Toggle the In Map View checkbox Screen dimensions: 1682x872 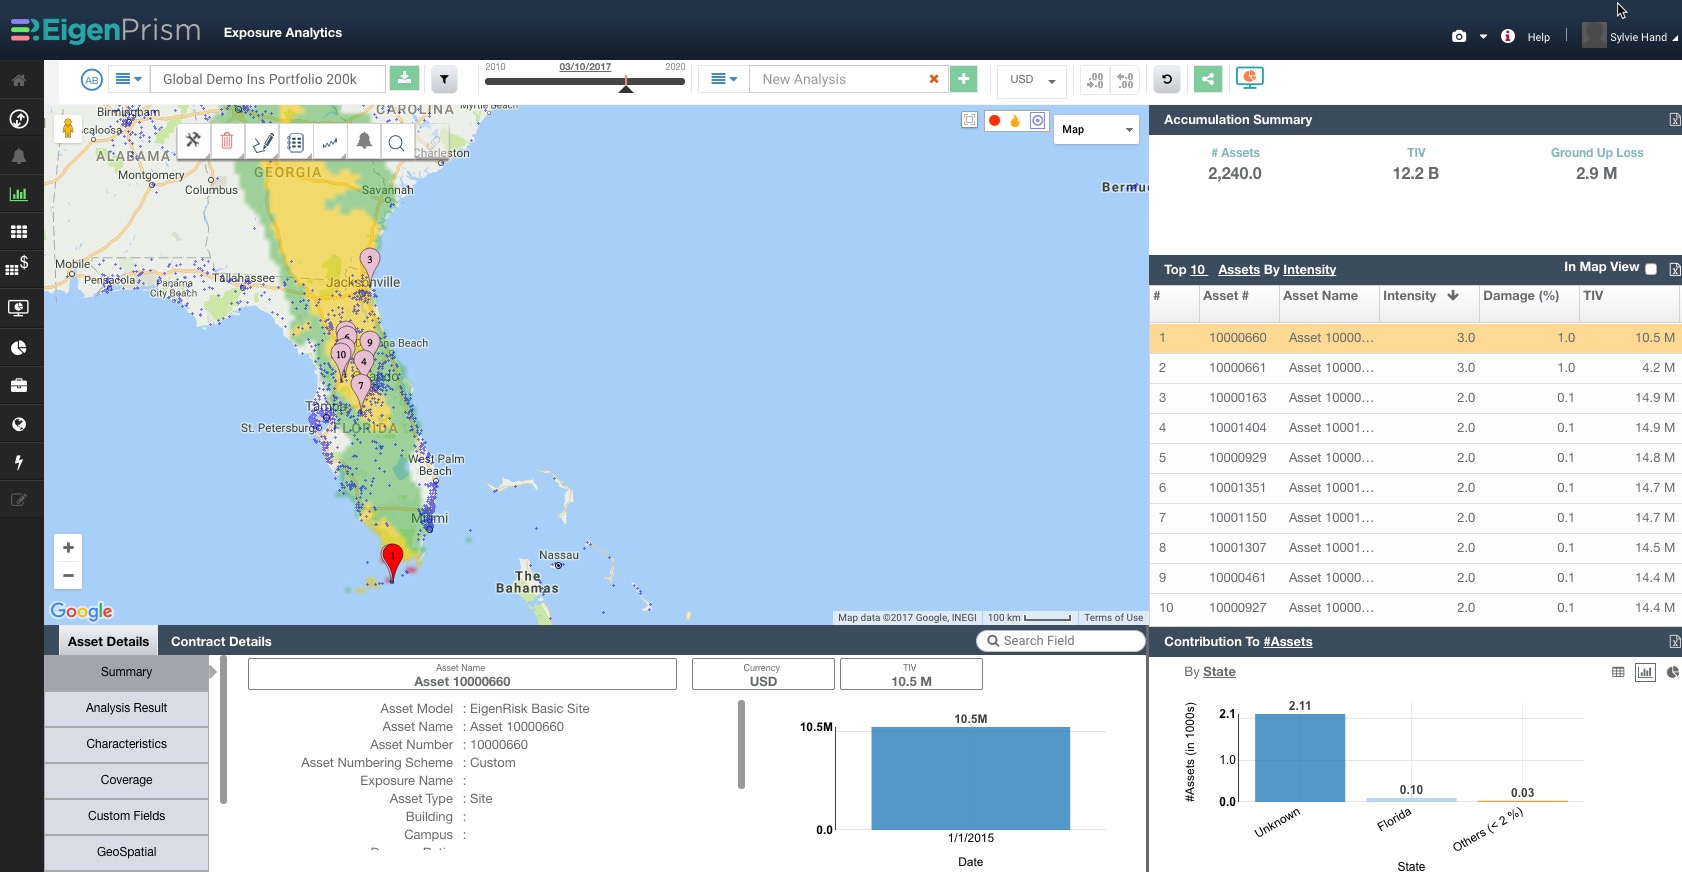[1651, 269]
